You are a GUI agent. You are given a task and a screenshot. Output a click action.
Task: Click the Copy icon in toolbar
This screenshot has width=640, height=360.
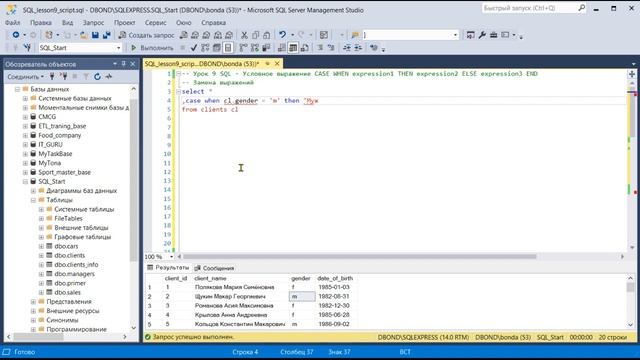click(256, 35)
